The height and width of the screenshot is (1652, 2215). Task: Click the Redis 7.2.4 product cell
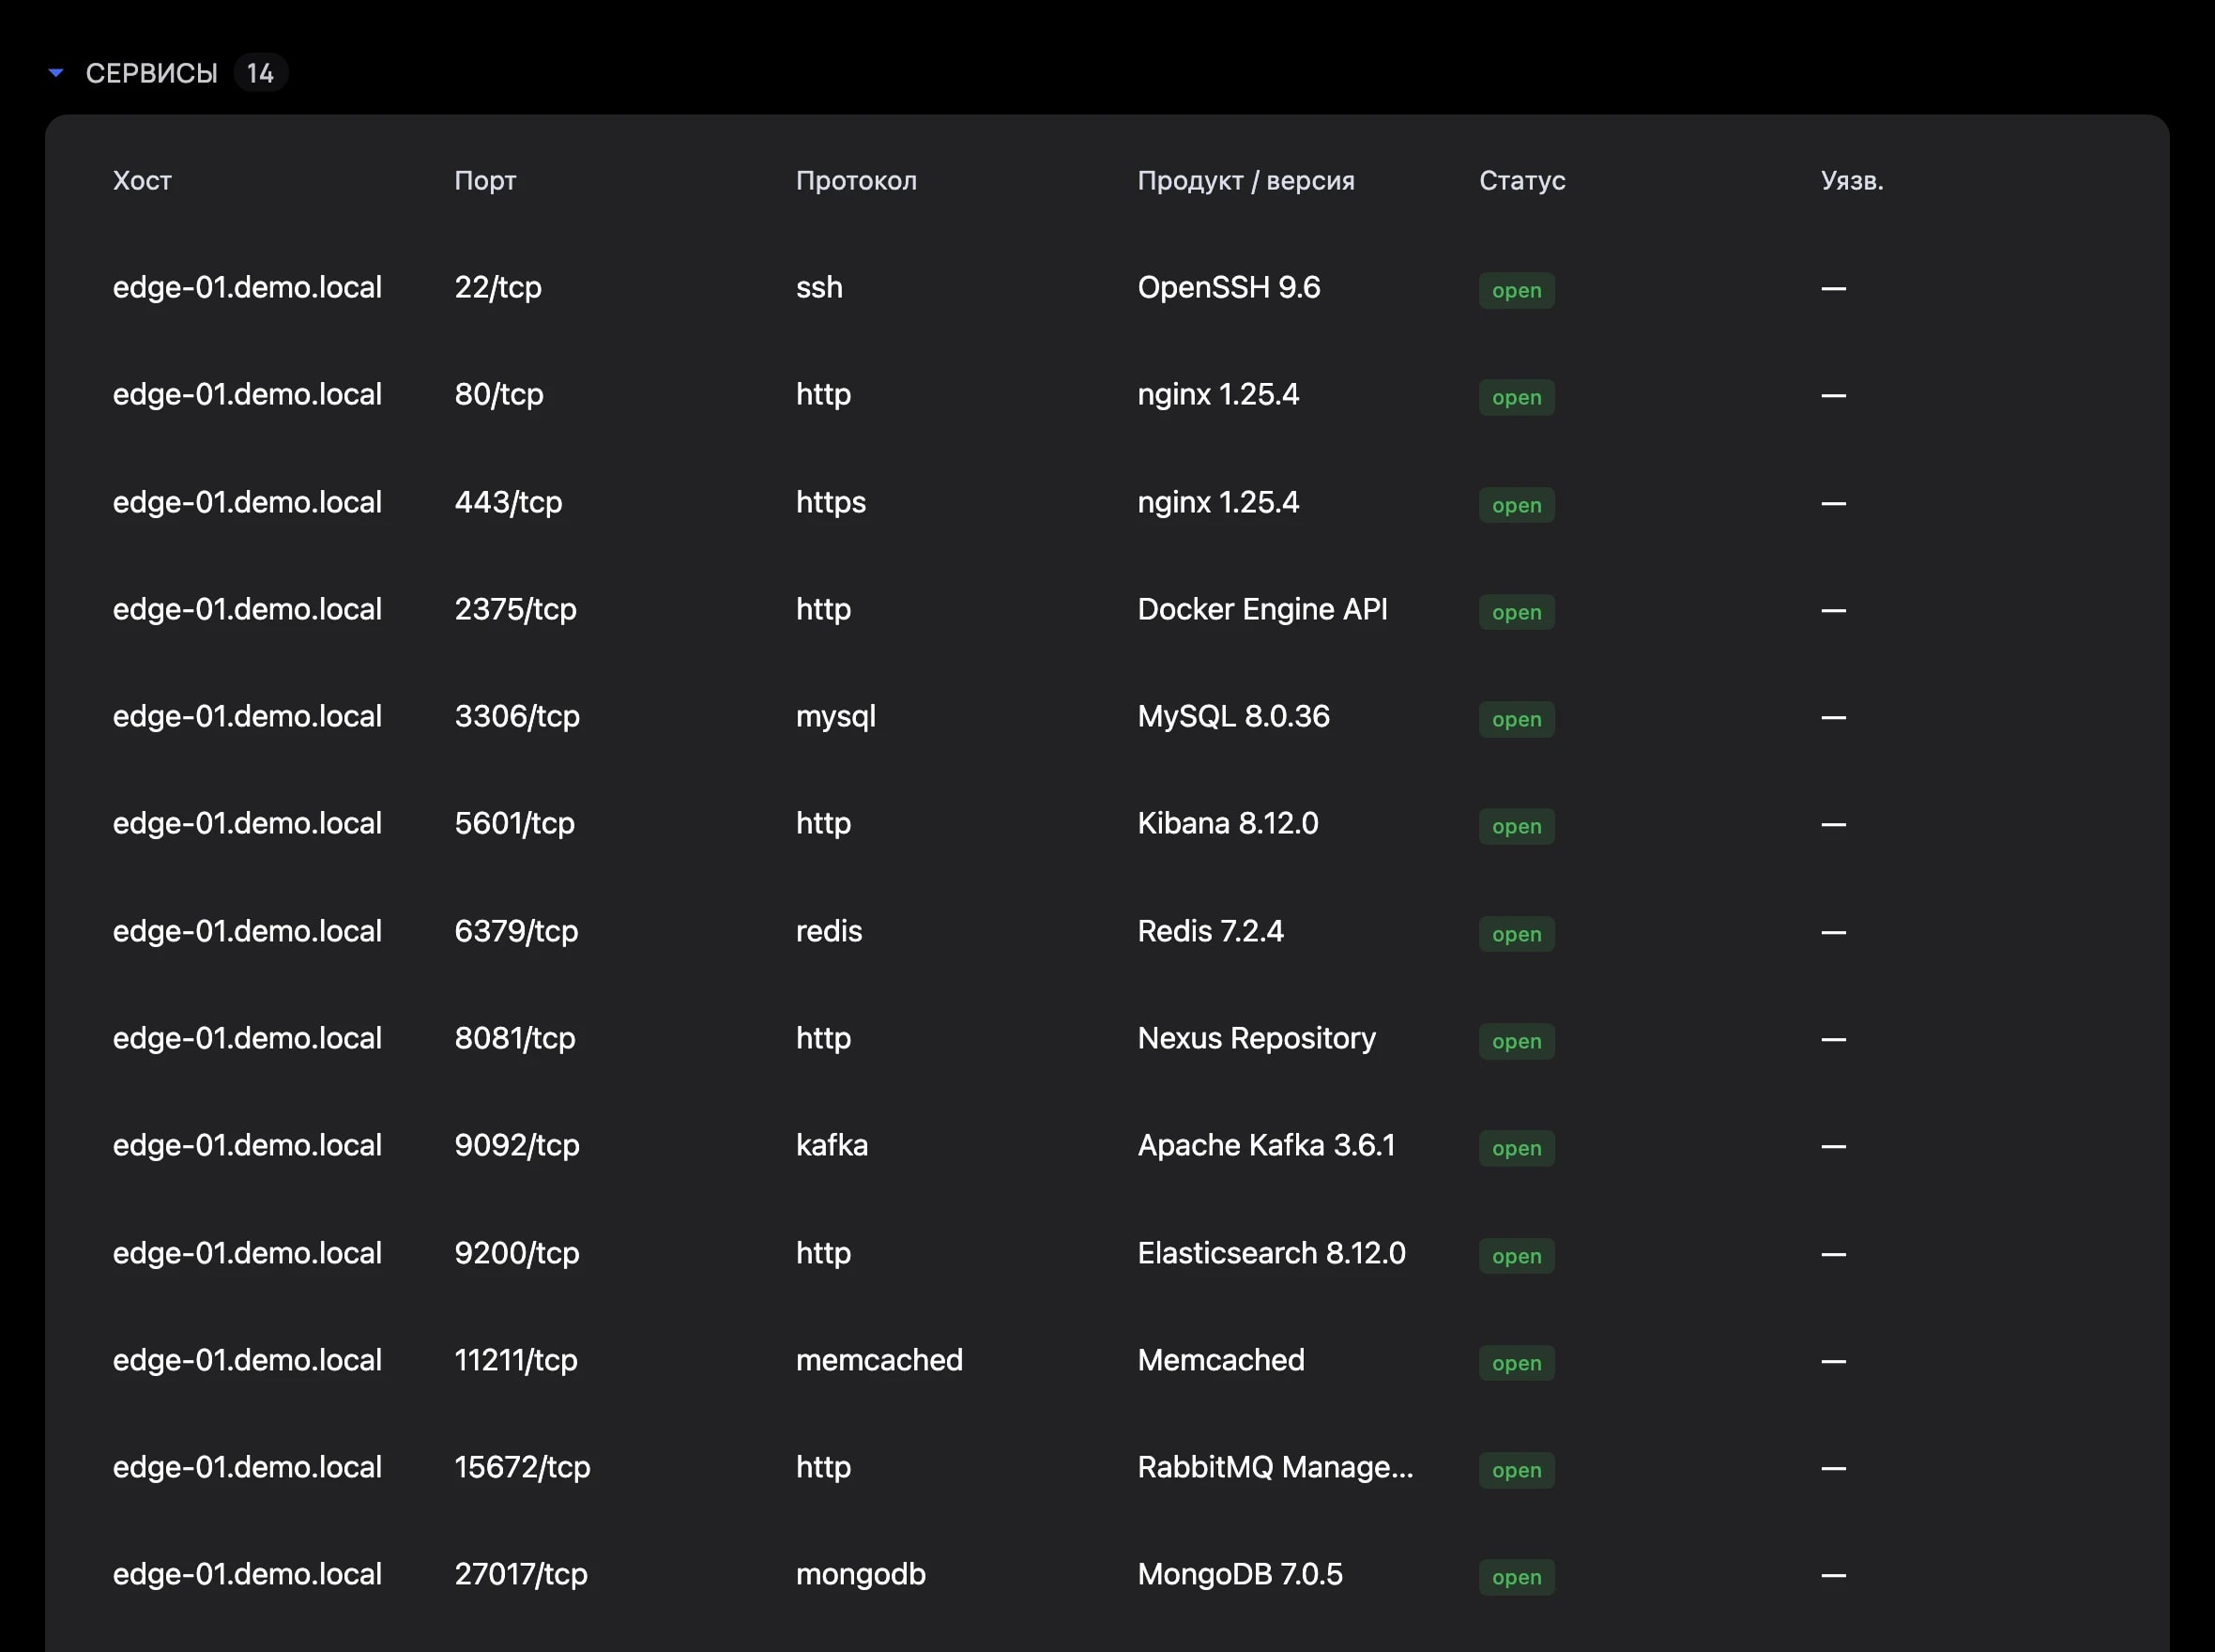(1211, 931)
